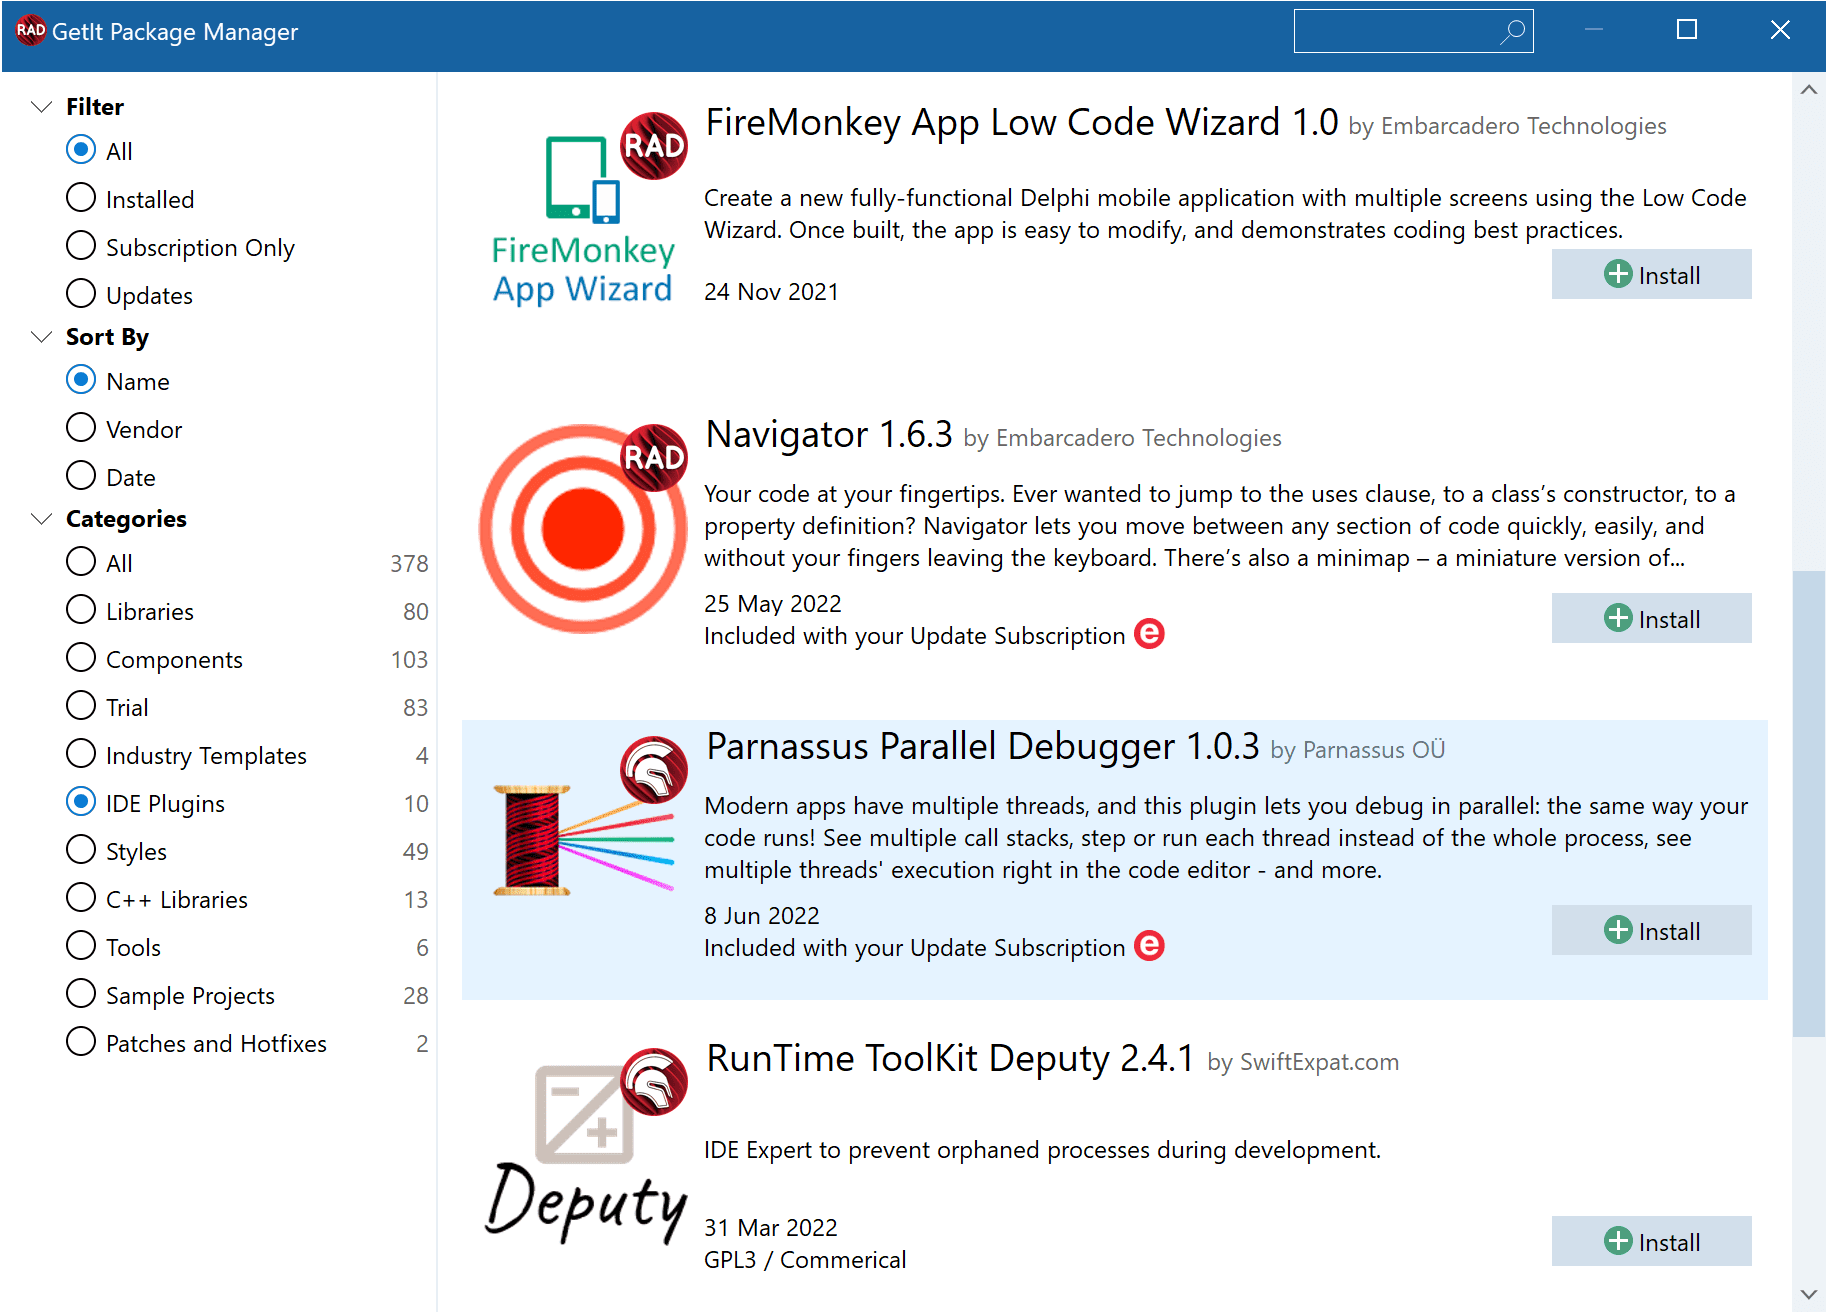The width and height of the screenshot is (1828, 1314).
Task: Sort packages by Date
Action: coord(81,476)
